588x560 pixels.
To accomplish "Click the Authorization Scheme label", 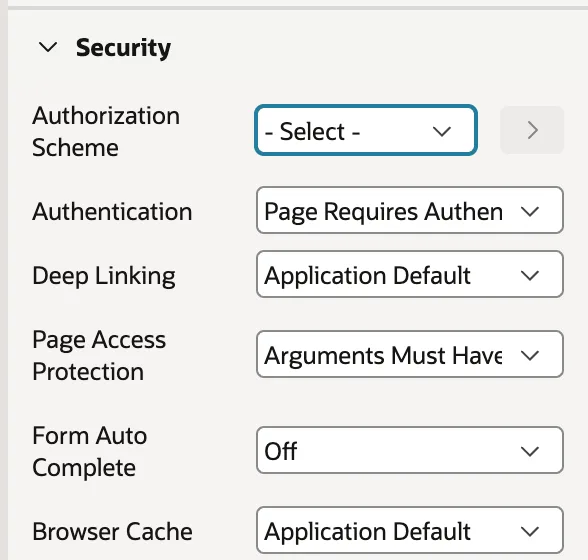I will click(x=106, y=131).
